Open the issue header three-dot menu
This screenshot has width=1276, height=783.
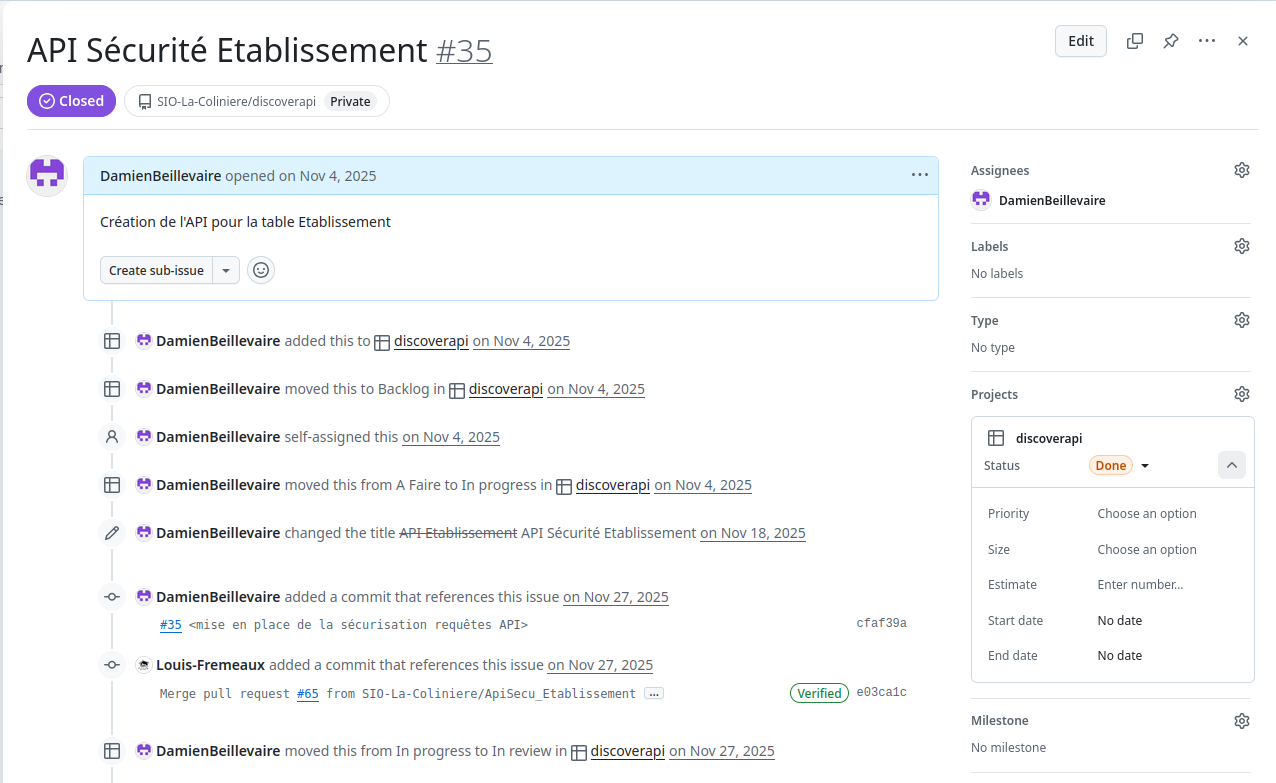1207,41
